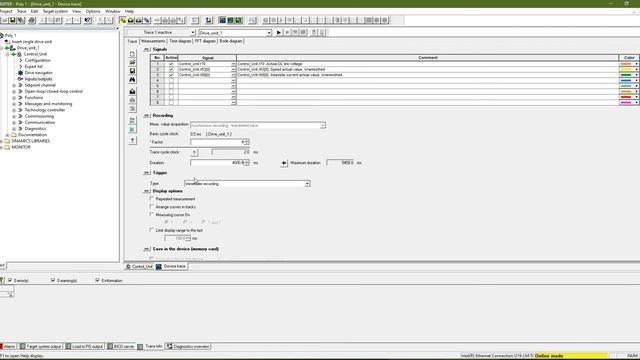Click the highlighted yellow connect-online toolbar icon
This screenshot has width=640, height=360.
pyautogui.click(x=122, y=20)
